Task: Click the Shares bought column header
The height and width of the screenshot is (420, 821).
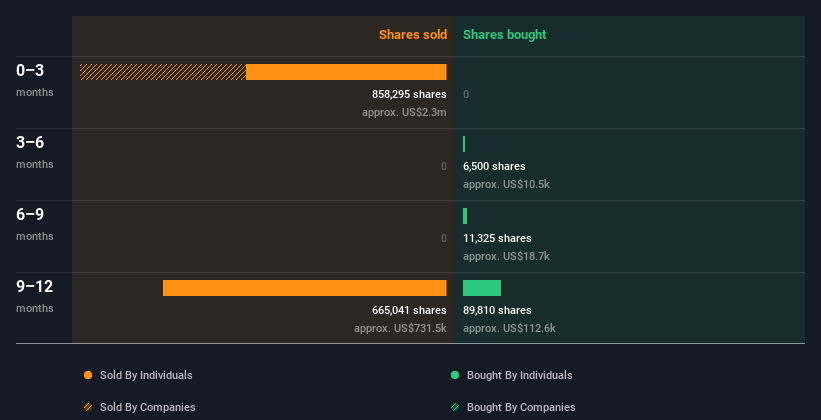Action: point(505,35)
